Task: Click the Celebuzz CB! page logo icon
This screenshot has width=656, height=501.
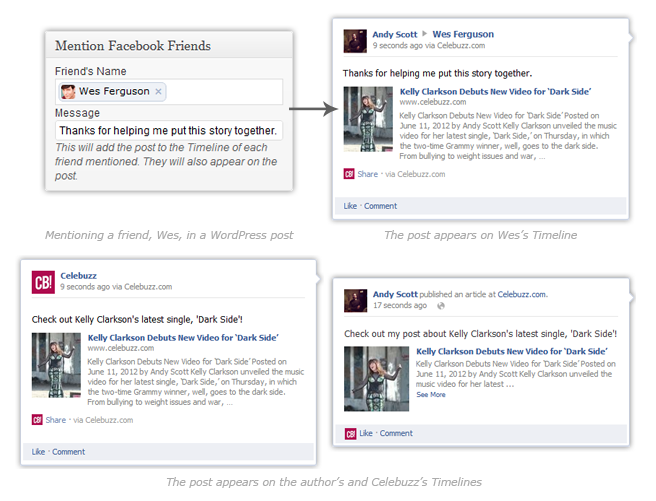Action: (x=43, y=281)
